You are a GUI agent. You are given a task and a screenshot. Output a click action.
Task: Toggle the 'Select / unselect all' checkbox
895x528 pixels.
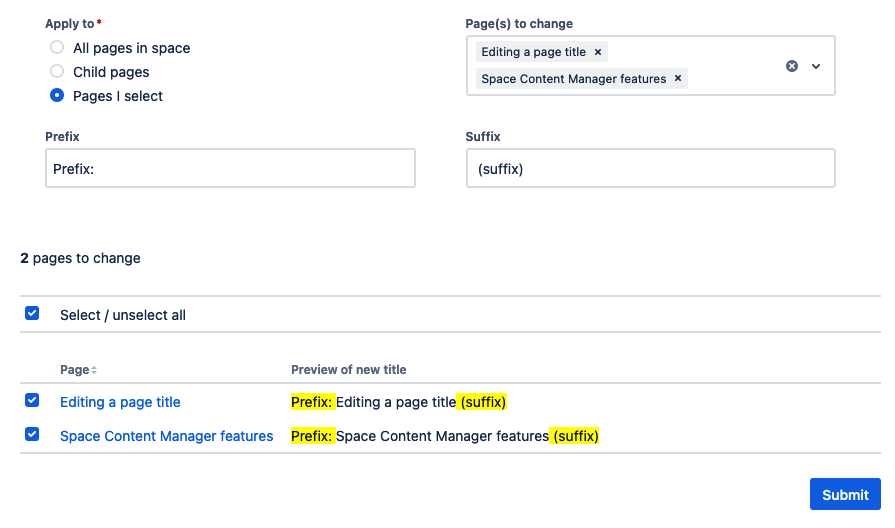pos(32,314)
